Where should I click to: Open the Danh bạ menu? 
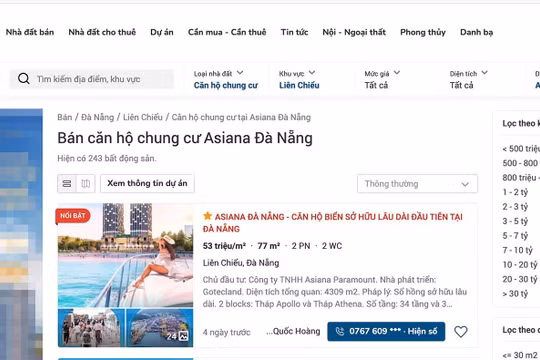coord(477,32)
